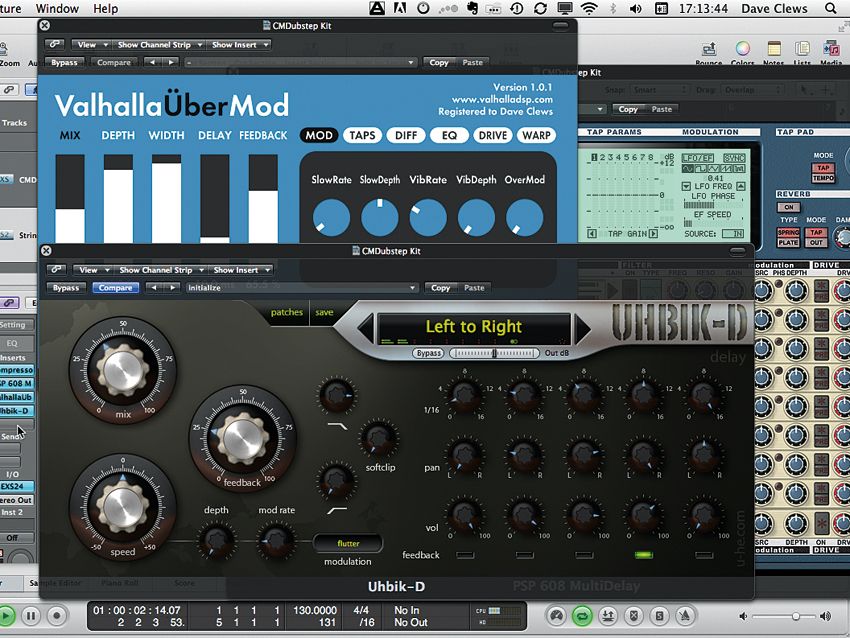850x638 pixels.
Task: Click the Spotlight search icon
Action: coord(830,8)
